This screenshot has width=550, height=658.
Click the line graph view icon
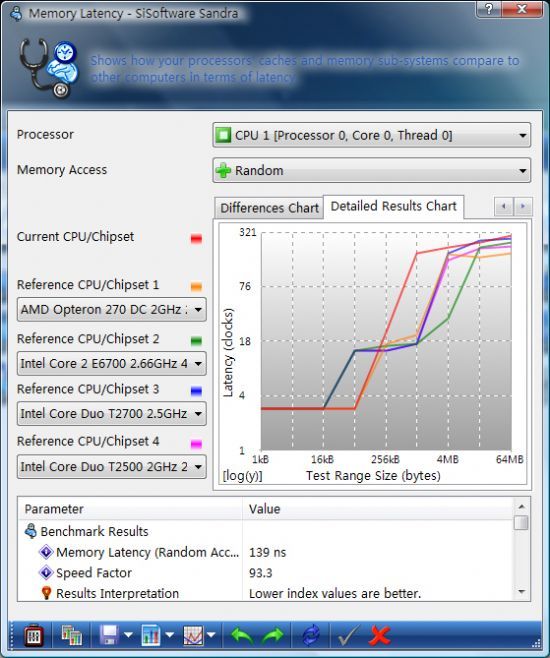coord(193,635)
